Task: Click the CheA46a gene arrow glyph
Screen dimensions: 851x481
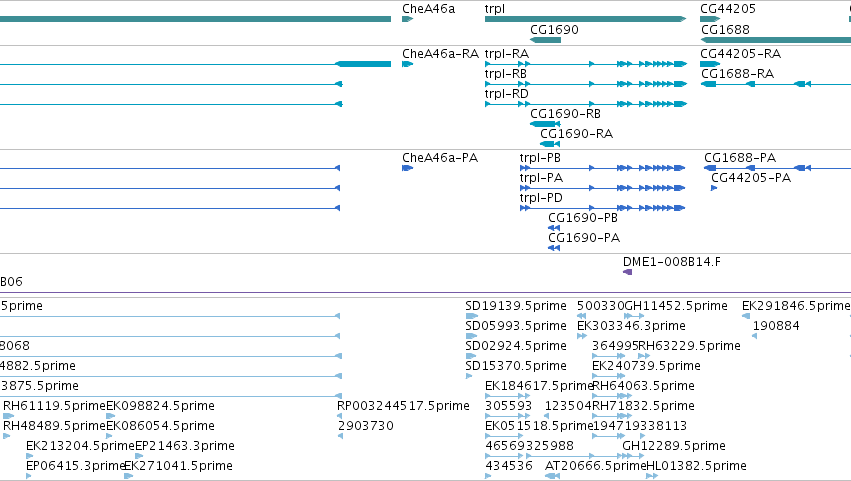Action: [408, 19]
